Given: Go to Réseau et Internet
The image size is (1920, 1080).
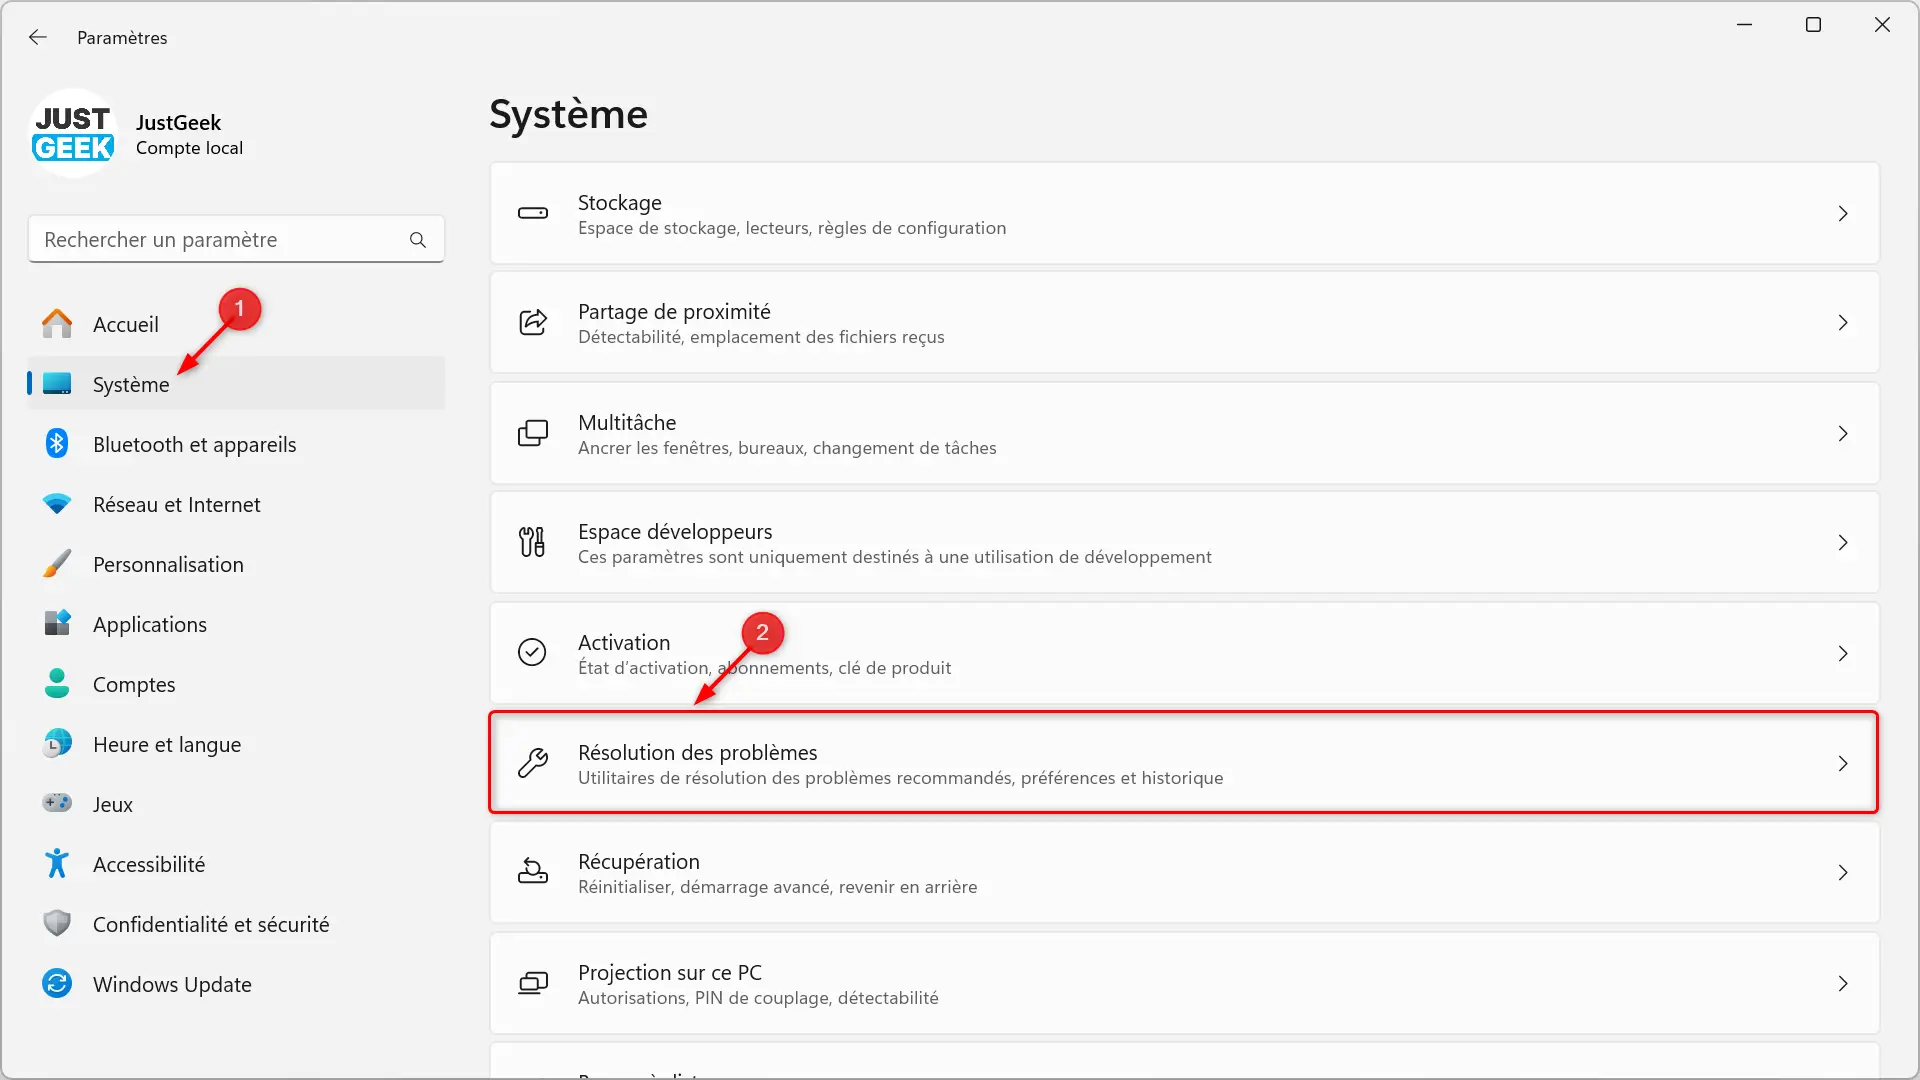Looking at the screenshot, I should point(236,504).
